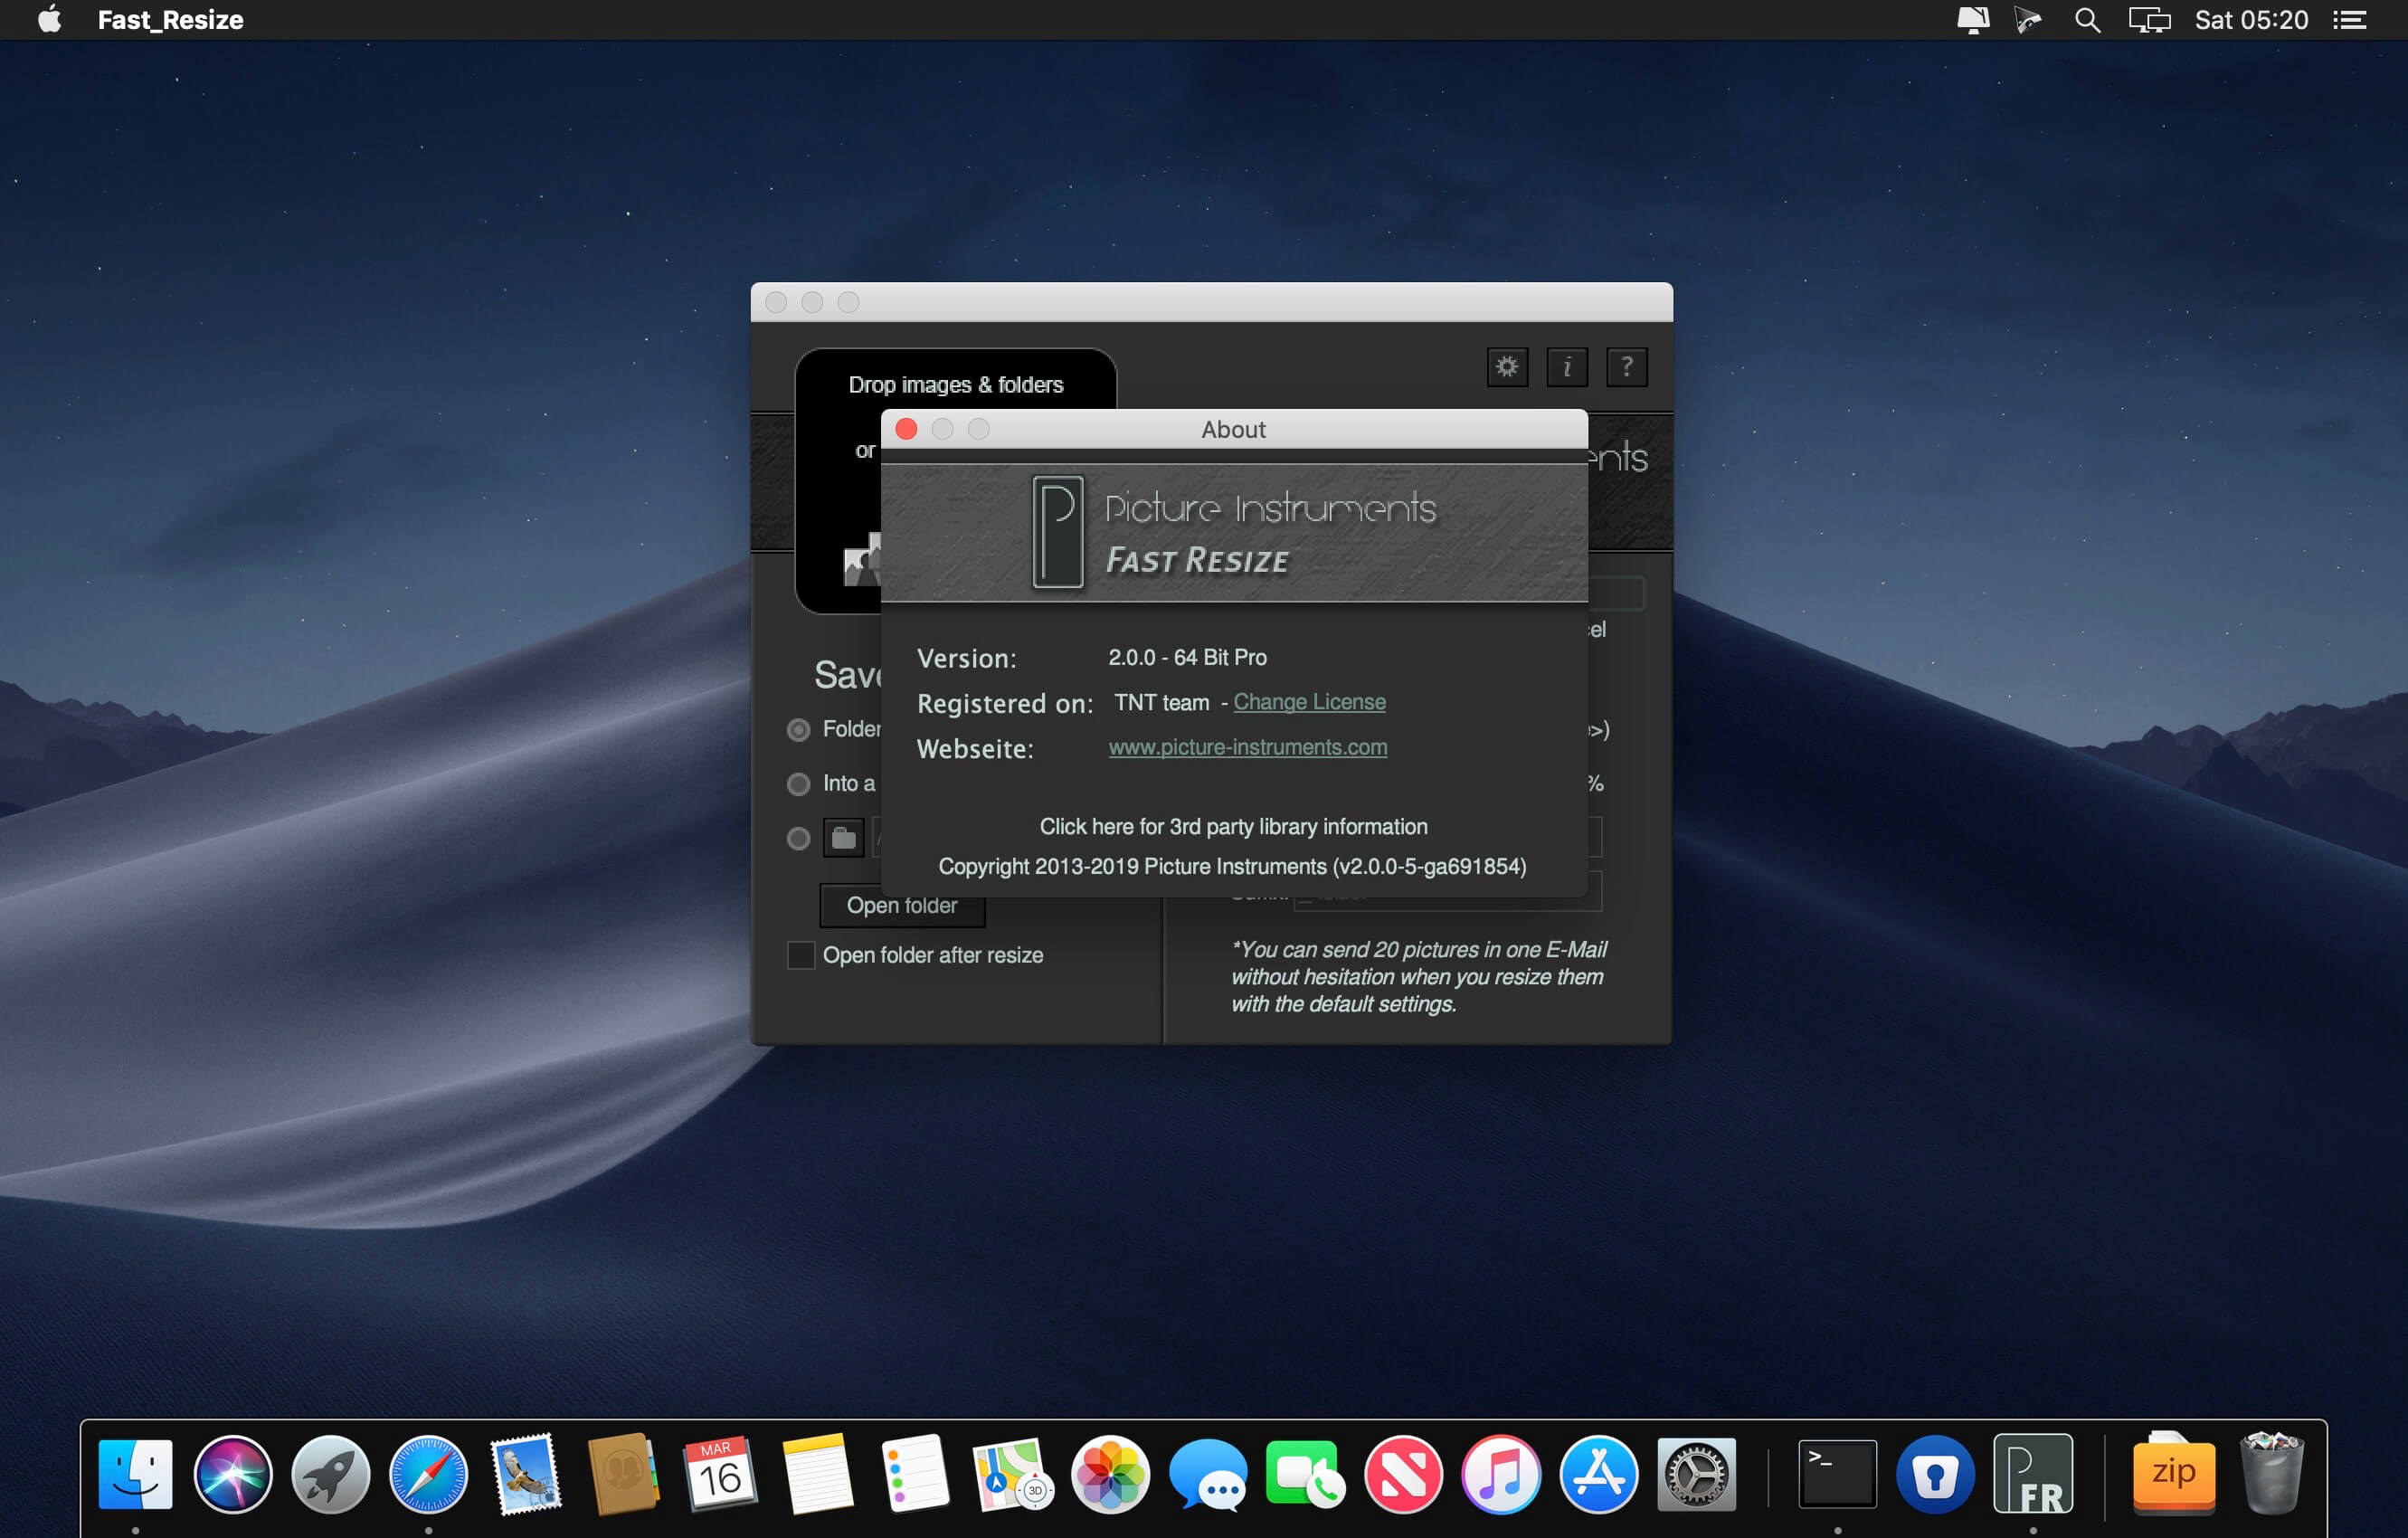Click the "You can send 20 pictures" tip
2408x1538 pixels.
coord(1418,977)
